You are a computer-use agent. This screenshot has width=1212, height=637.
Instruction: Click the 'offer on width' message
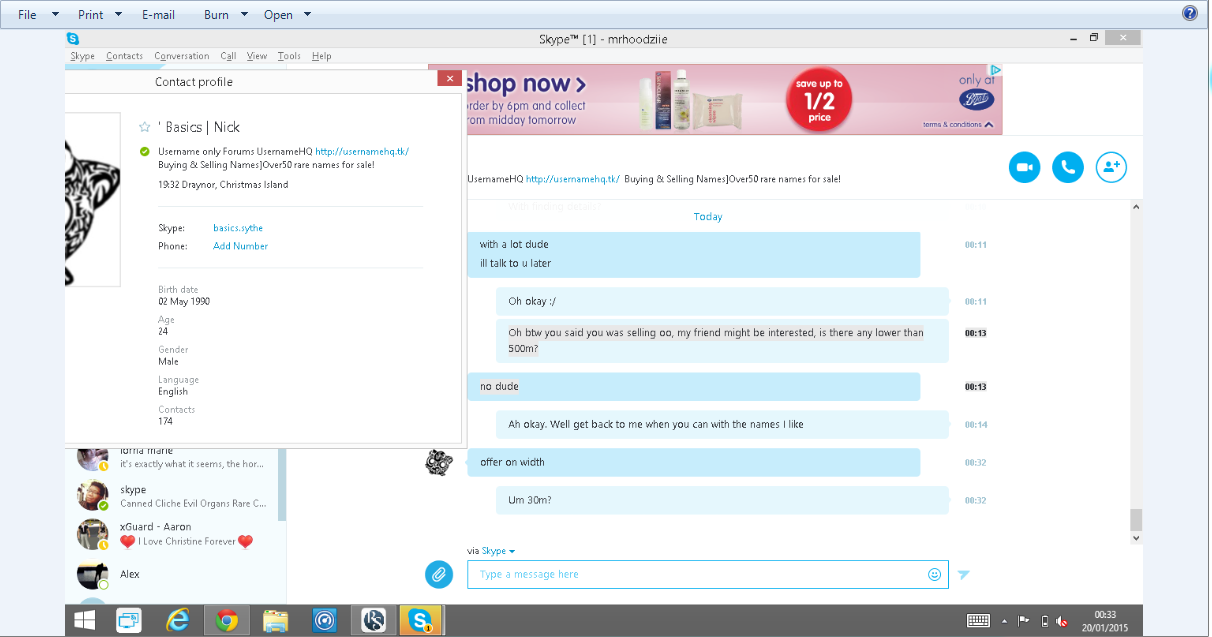pyautogui.click(x=693, y=462)
